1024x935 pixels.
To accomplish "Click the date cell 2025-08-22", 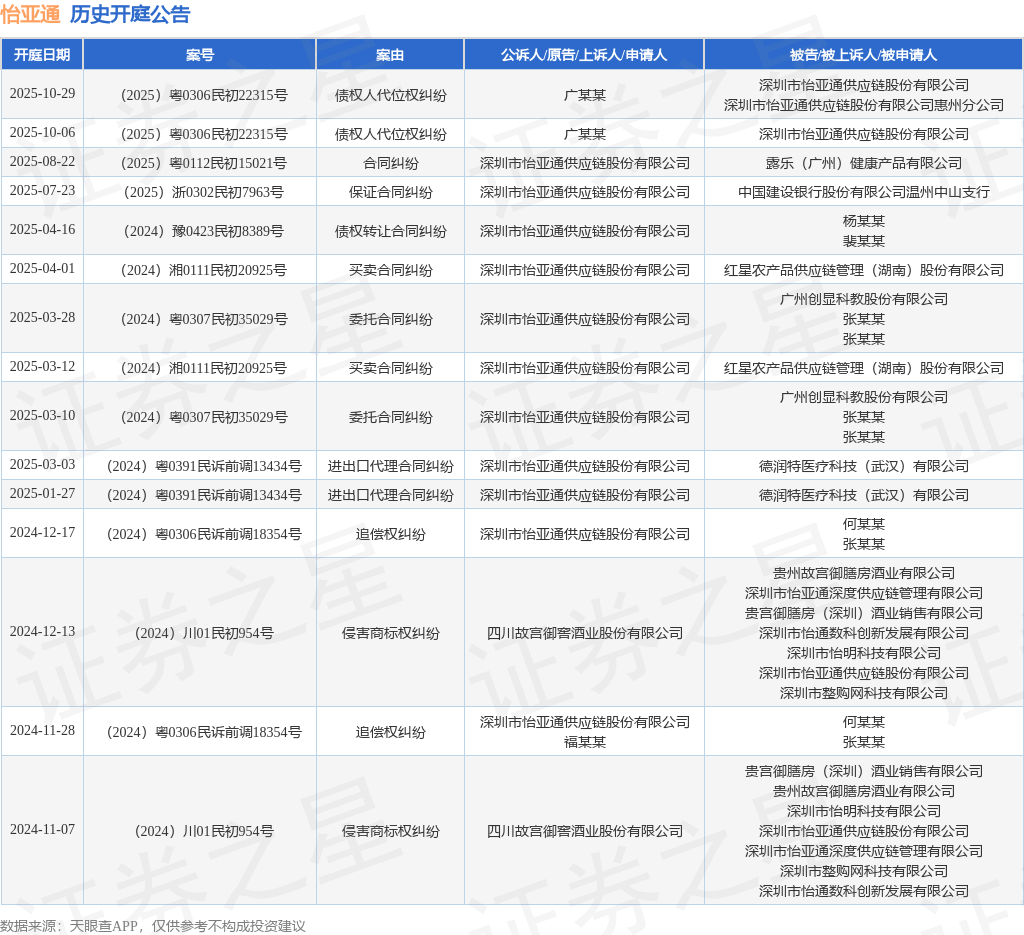I will click(42, 161).
